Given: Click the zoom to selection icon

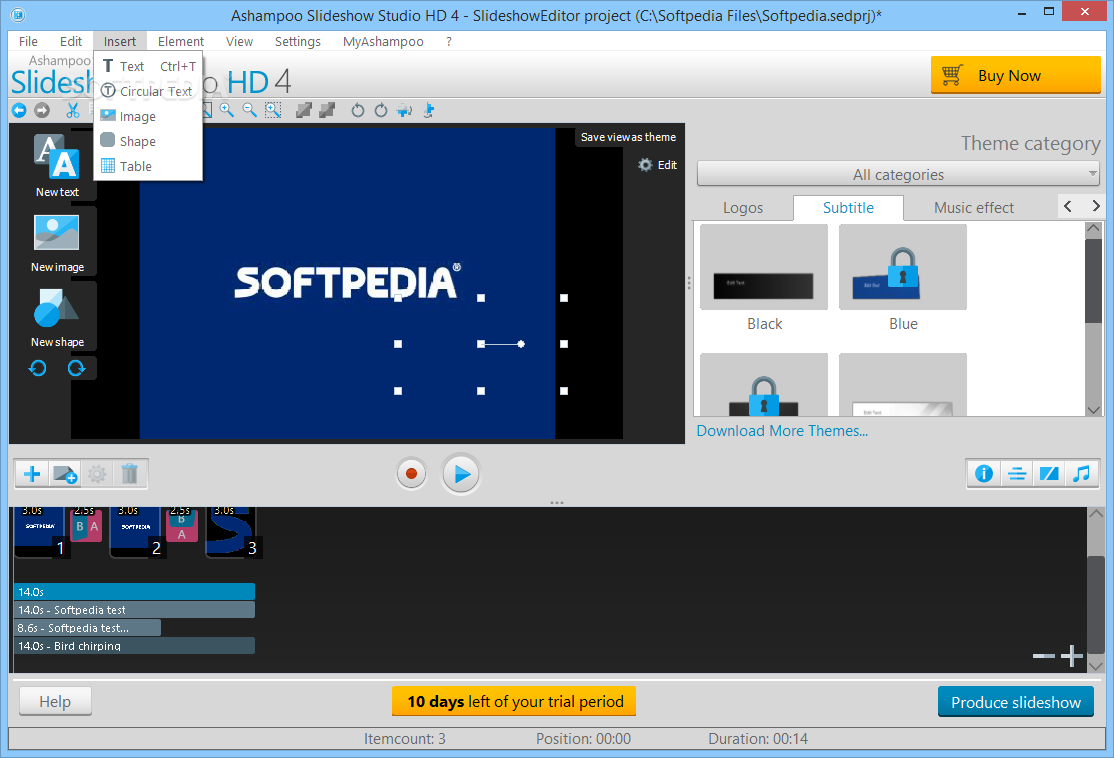Looking at the screenshot, I should point(273,110).
